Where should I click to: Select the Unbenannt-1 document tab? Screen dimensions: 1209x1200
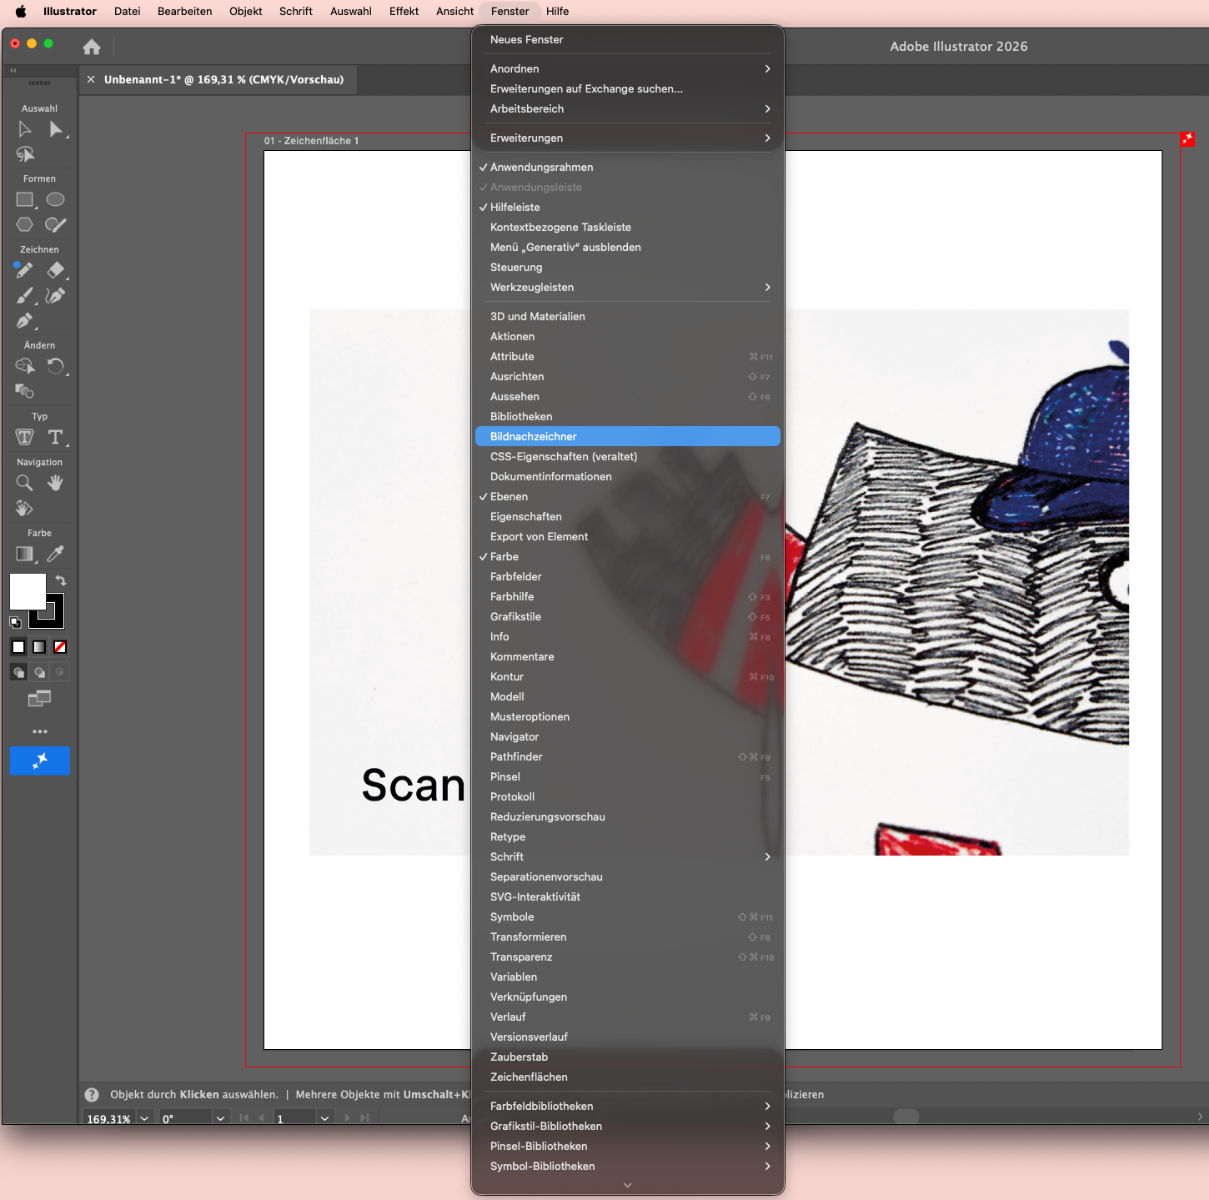coord(224,80)
